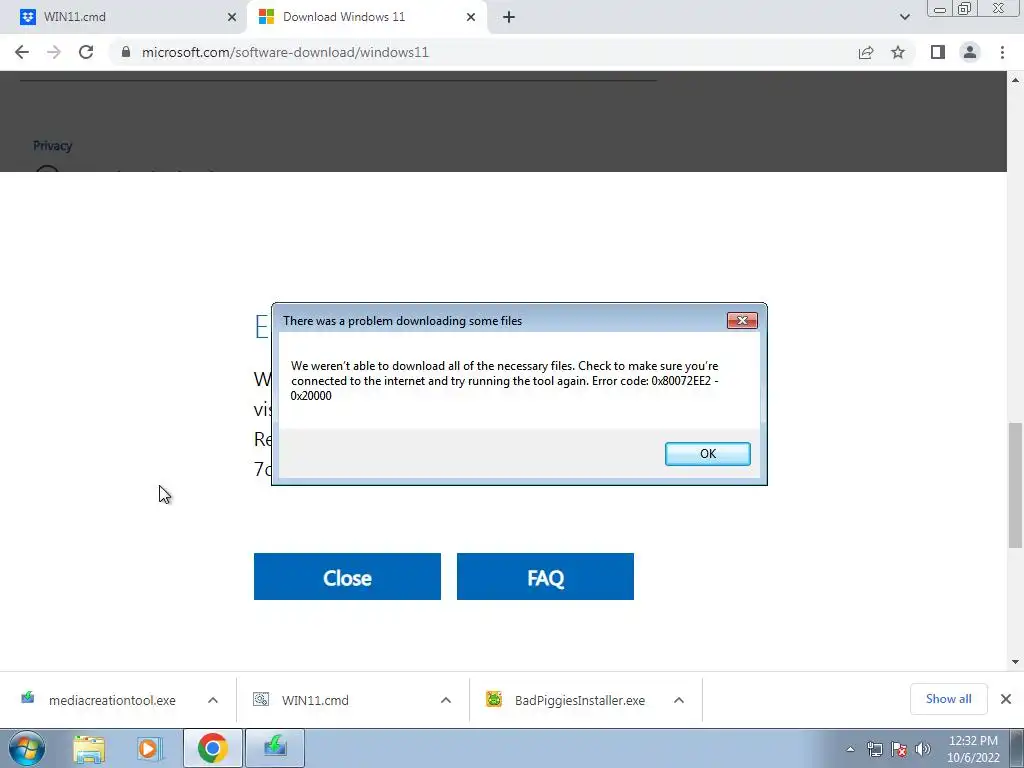View site information via the lock icon
1024x768 pixels.
(x=126, y=52)
